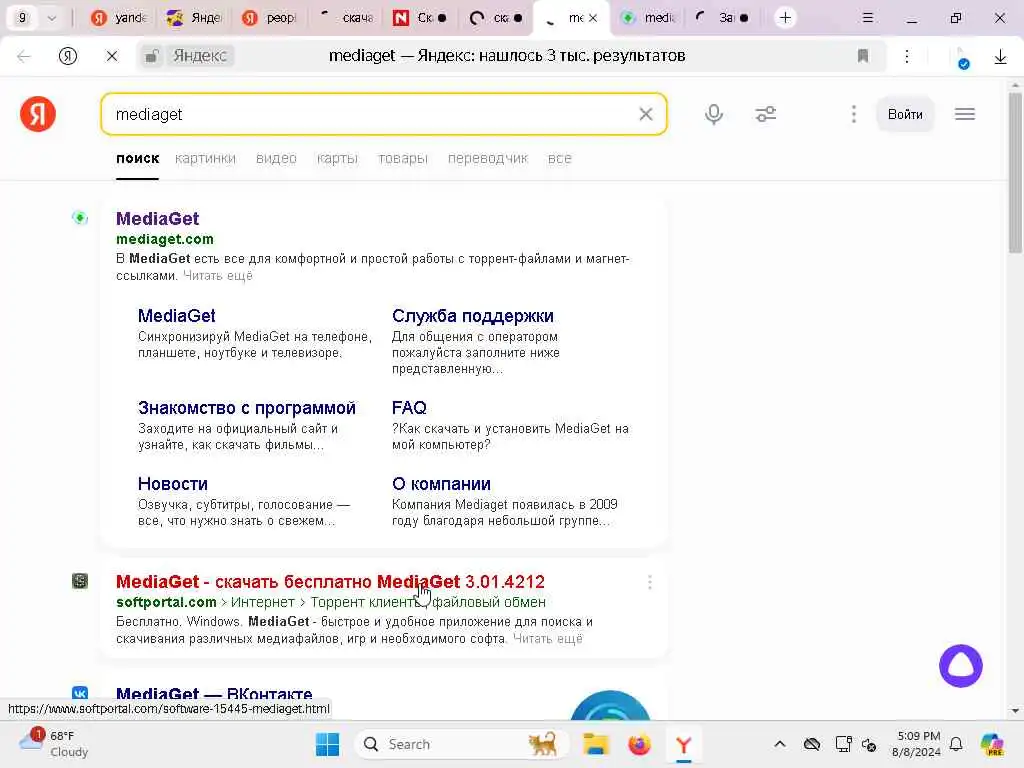1024x768 pixels.
Task: Open Windows Start menu
Action: click(x=327, y=744)
